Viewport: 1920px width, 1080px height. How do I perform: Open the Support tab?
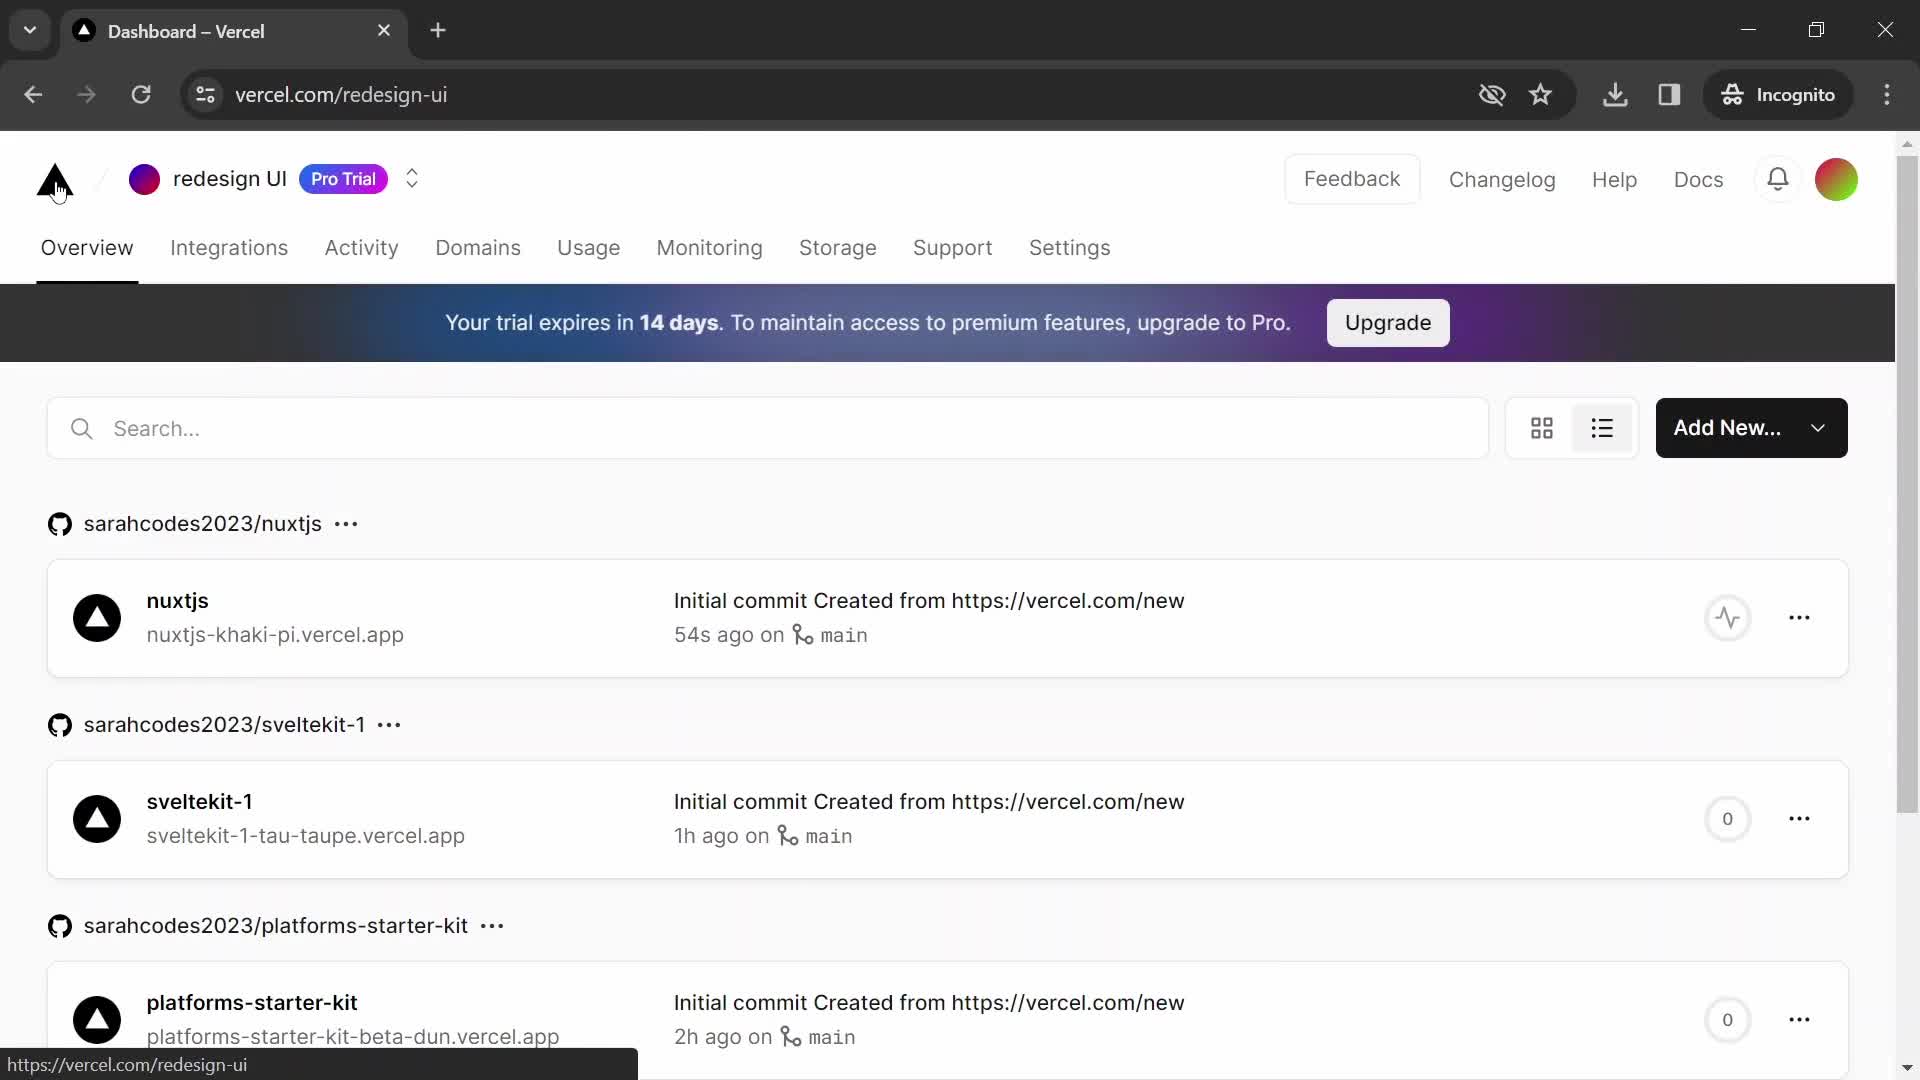pos(952,248)
